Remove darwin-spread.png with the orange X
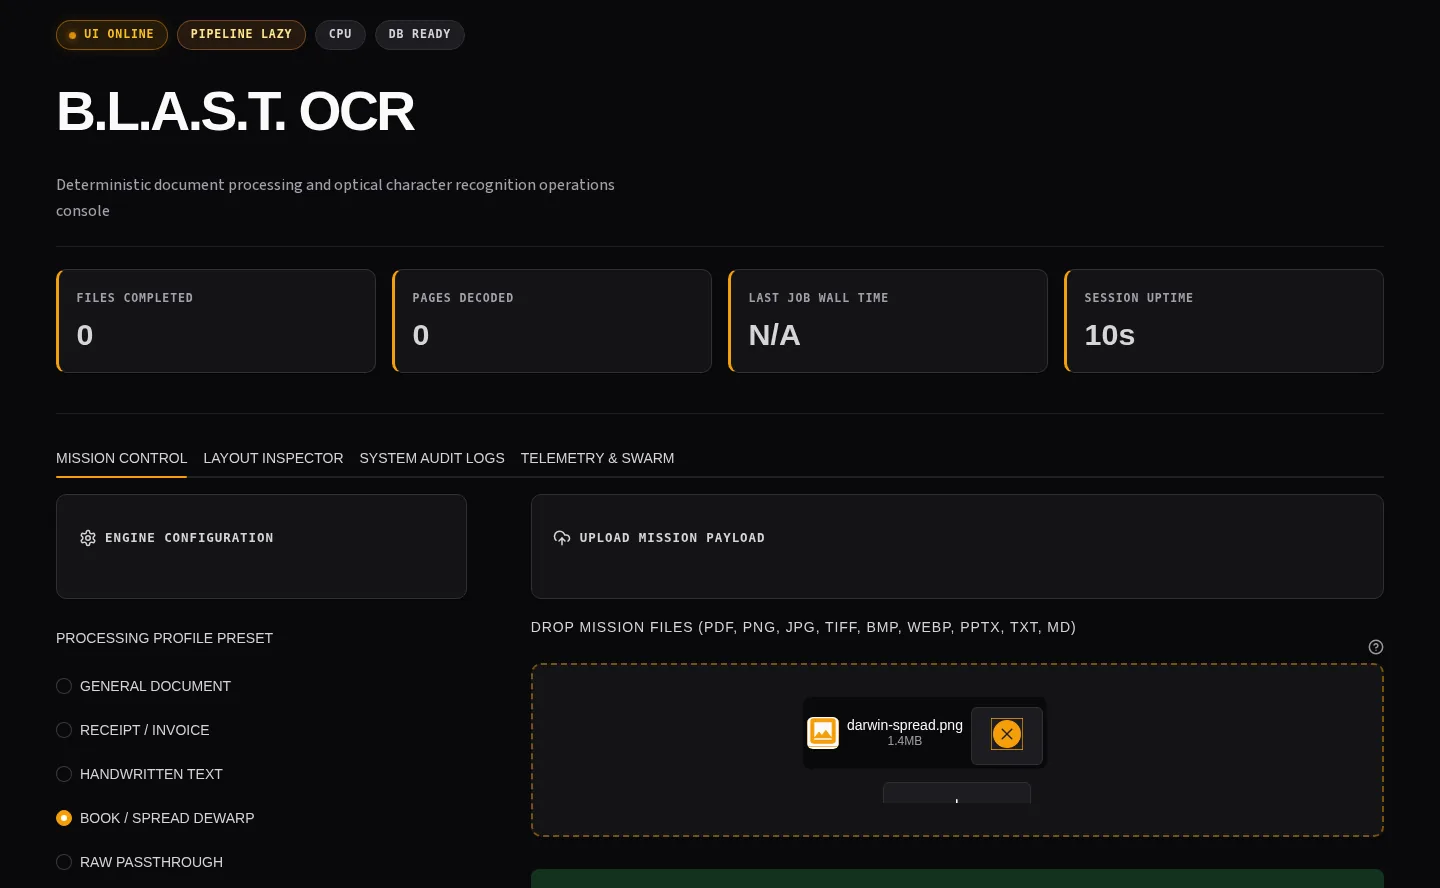 click(1007, 734)
